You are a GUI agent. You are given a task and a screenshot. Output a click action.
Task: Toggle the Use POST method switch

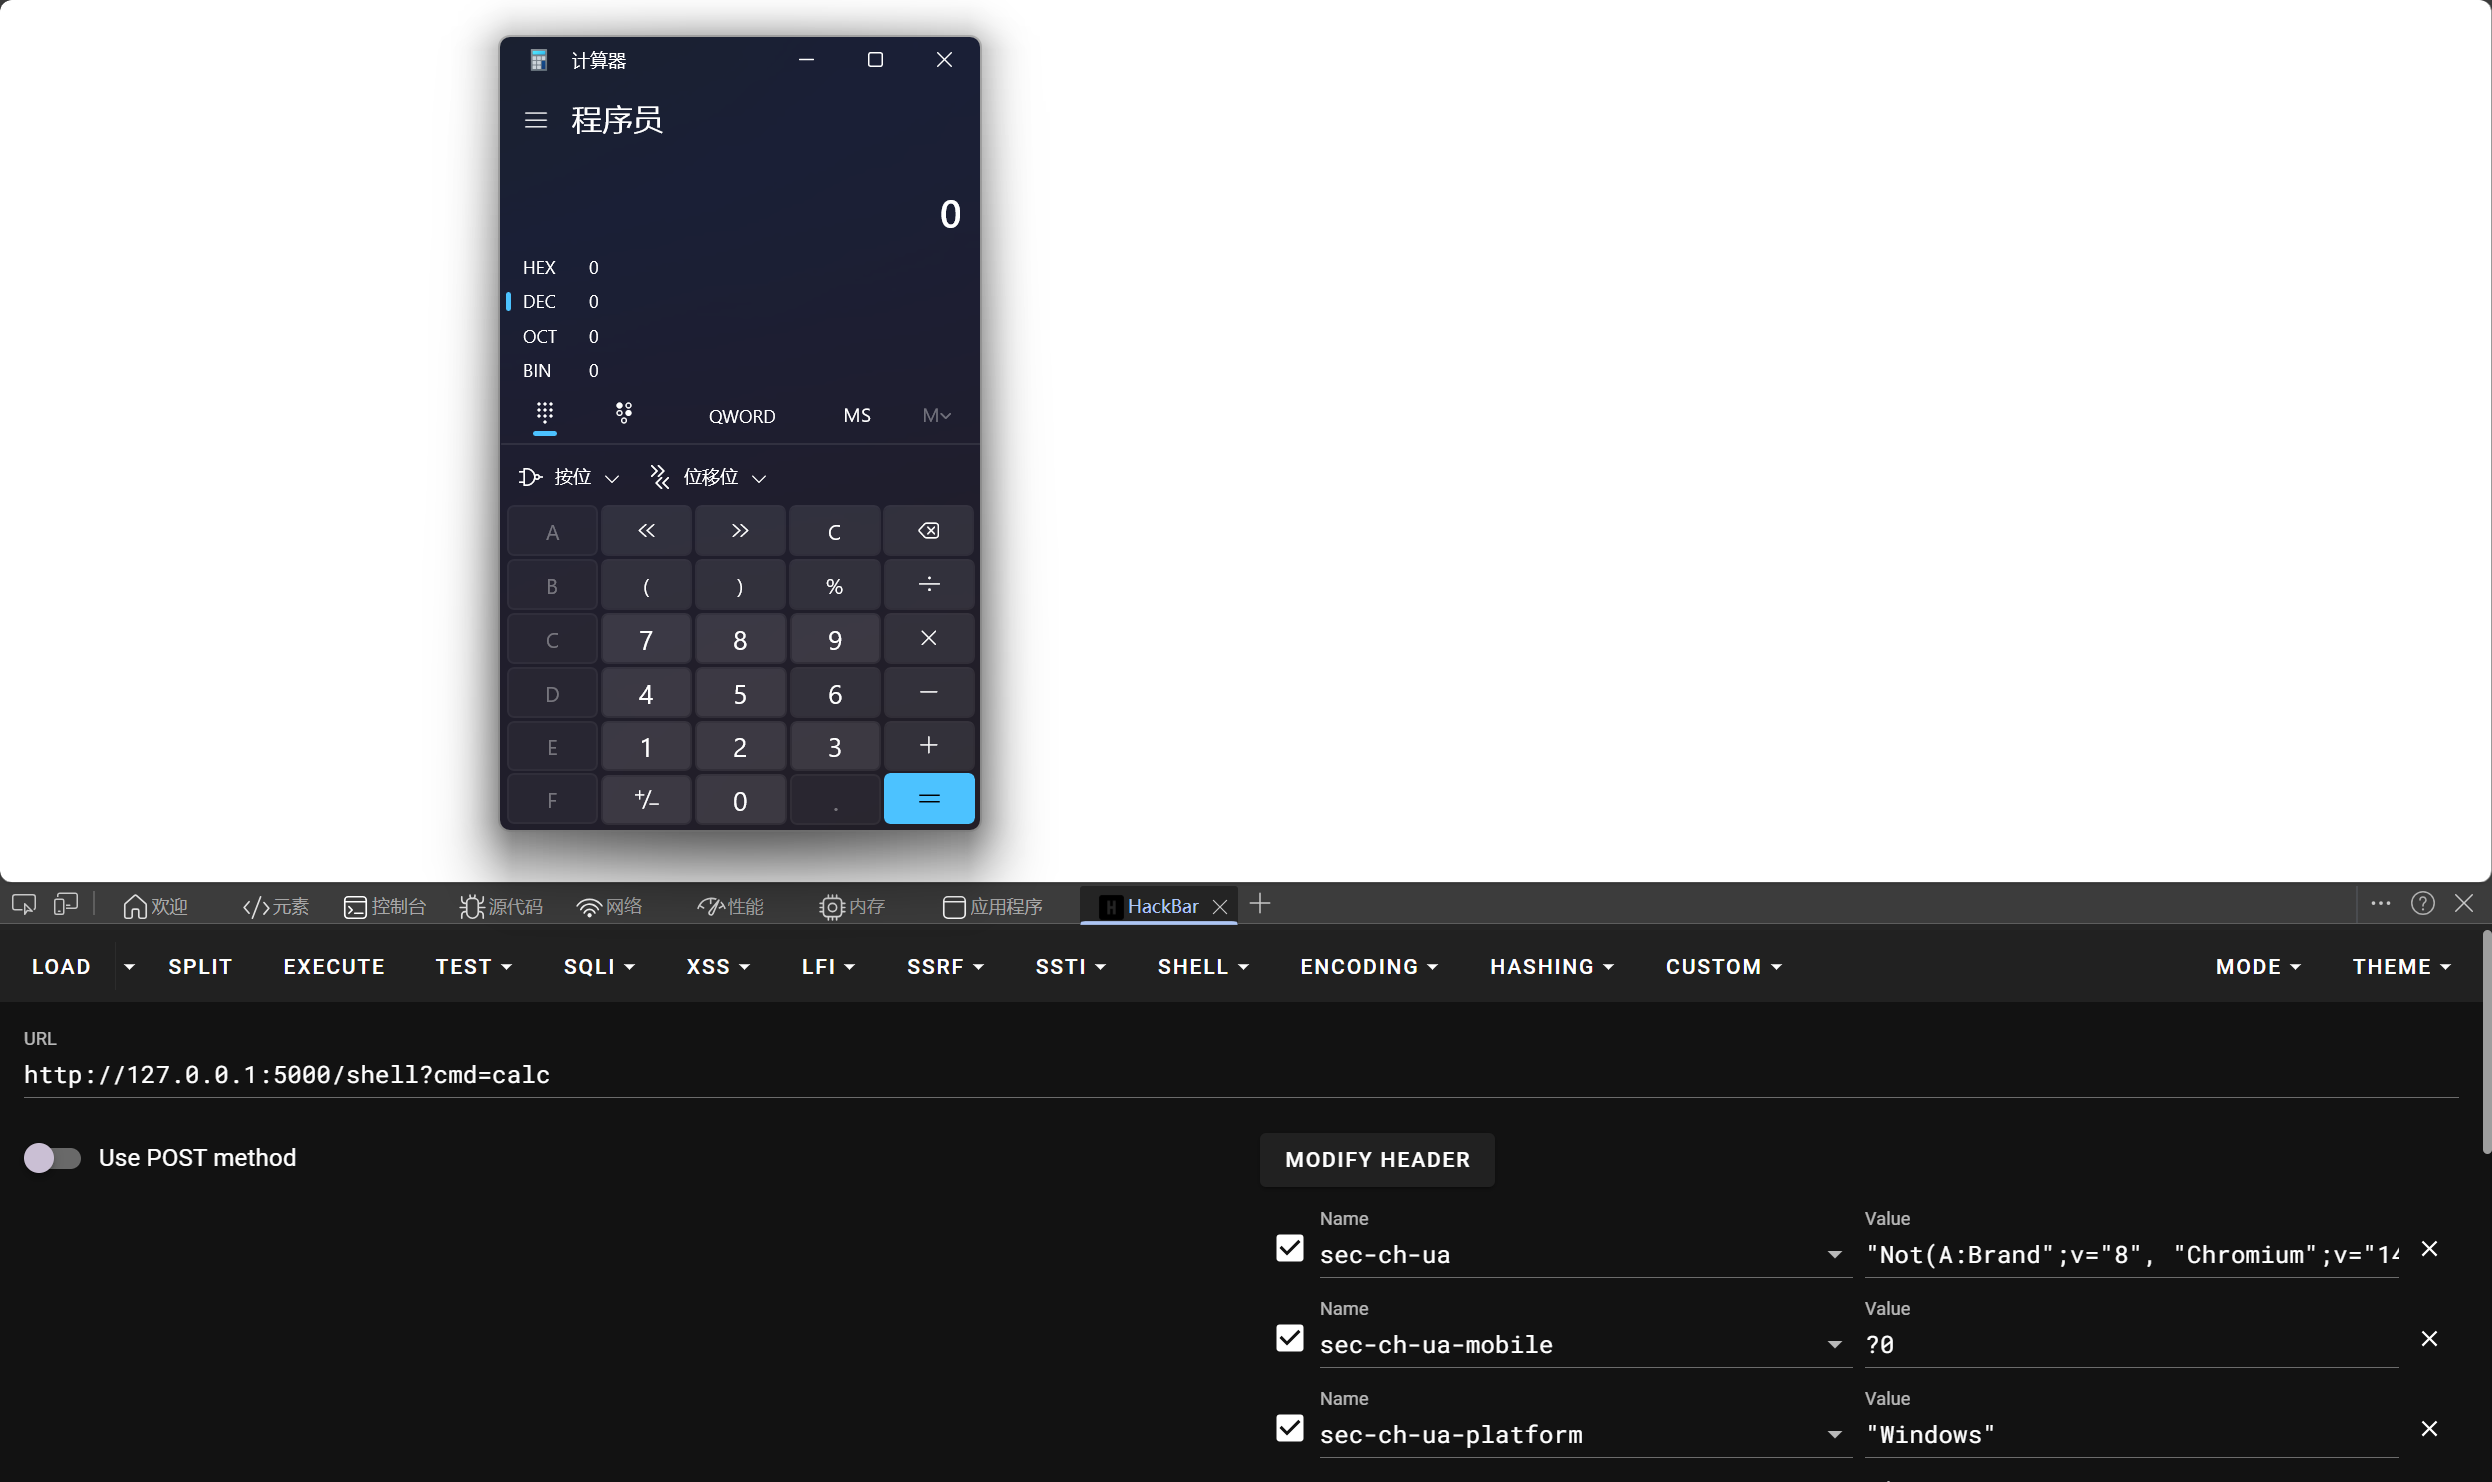[x=52, y=1158]
